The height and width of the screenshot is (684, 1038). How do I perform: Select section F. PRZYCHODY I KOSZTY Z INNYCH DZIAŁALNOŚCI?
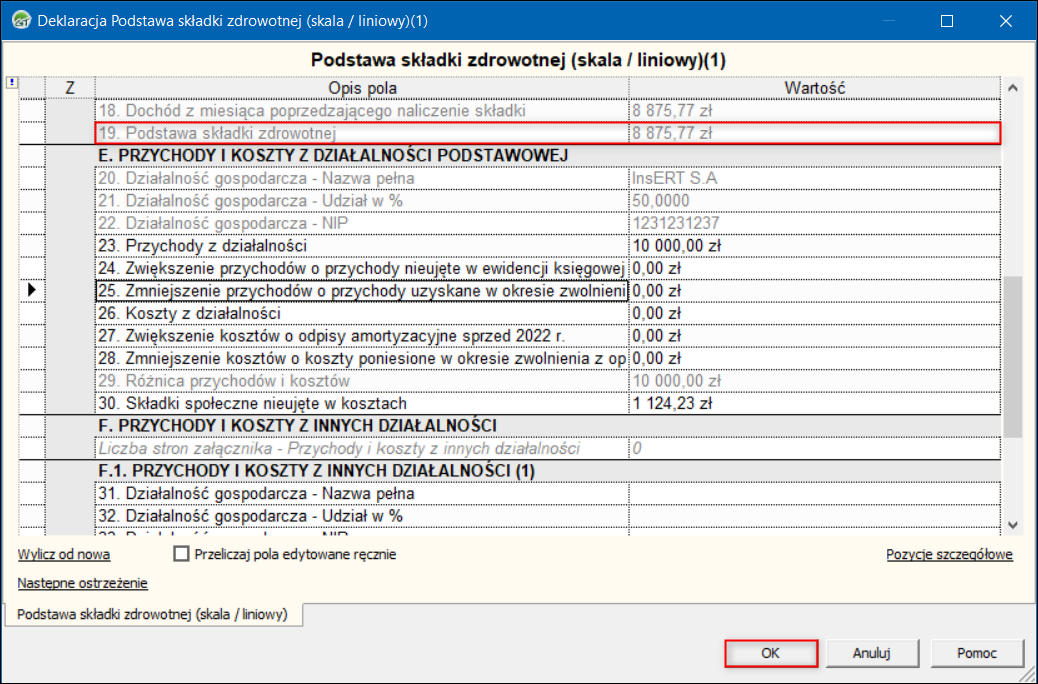pos(547,426)
